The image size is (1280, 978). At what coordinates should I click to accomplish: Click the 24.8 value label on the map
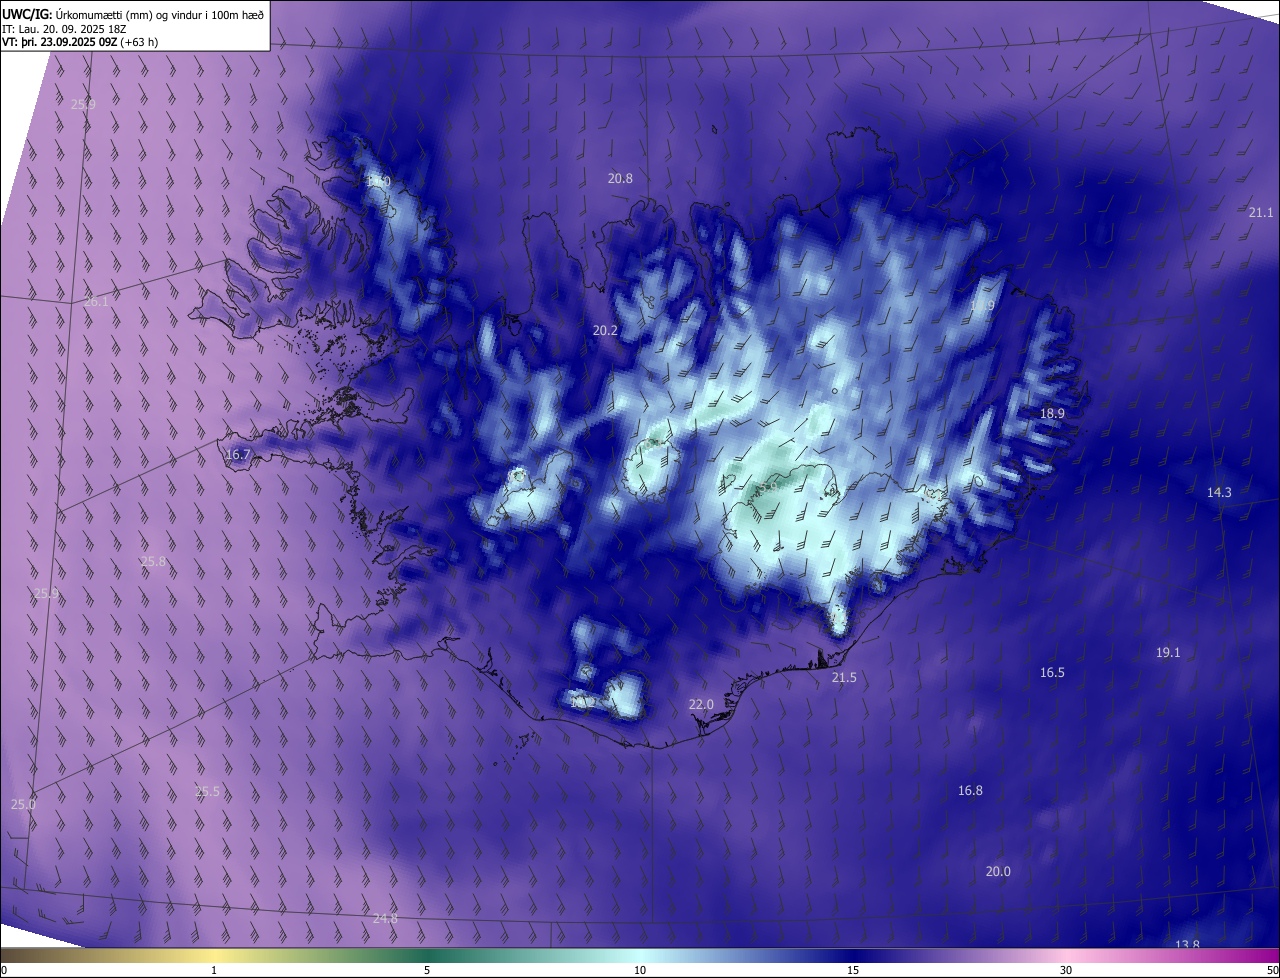385,918
